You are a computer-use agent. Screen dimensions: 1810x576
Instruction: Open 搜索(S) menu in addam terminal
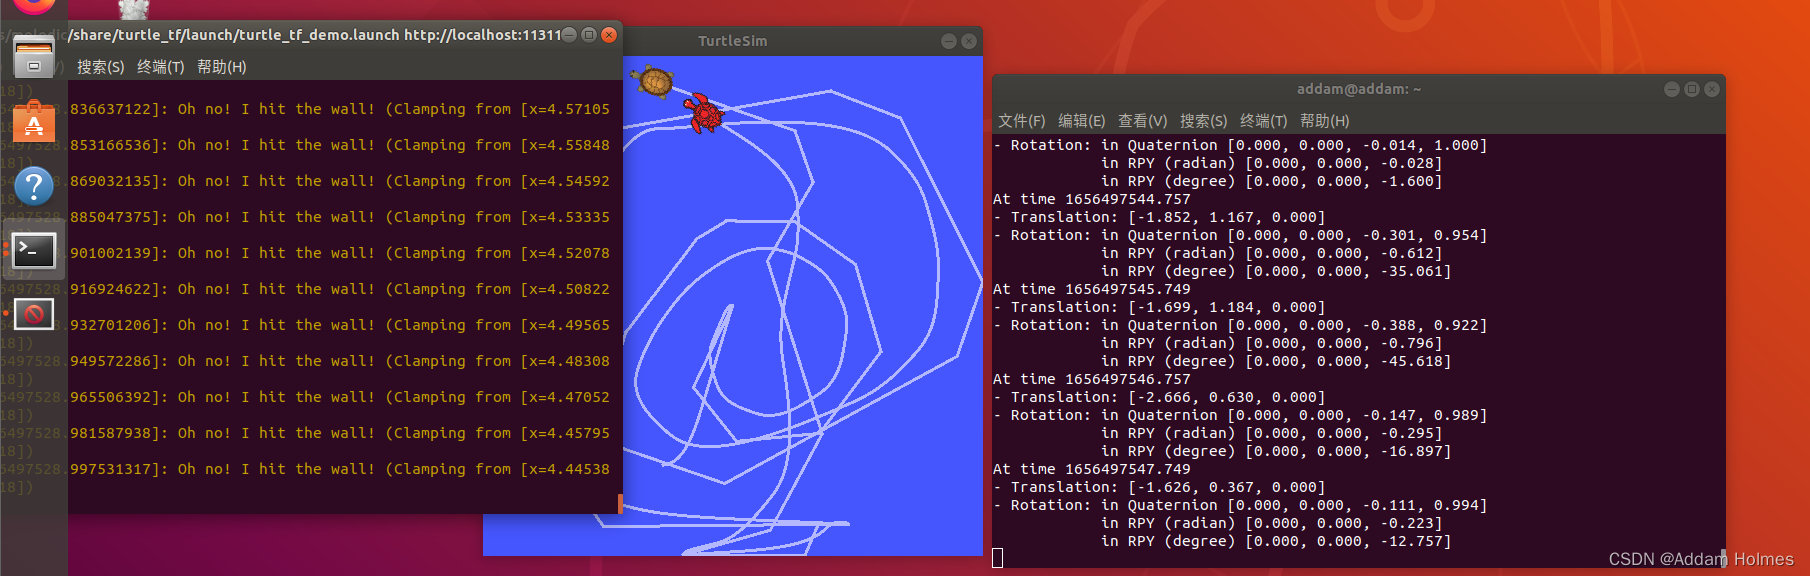coord(1203,121)
